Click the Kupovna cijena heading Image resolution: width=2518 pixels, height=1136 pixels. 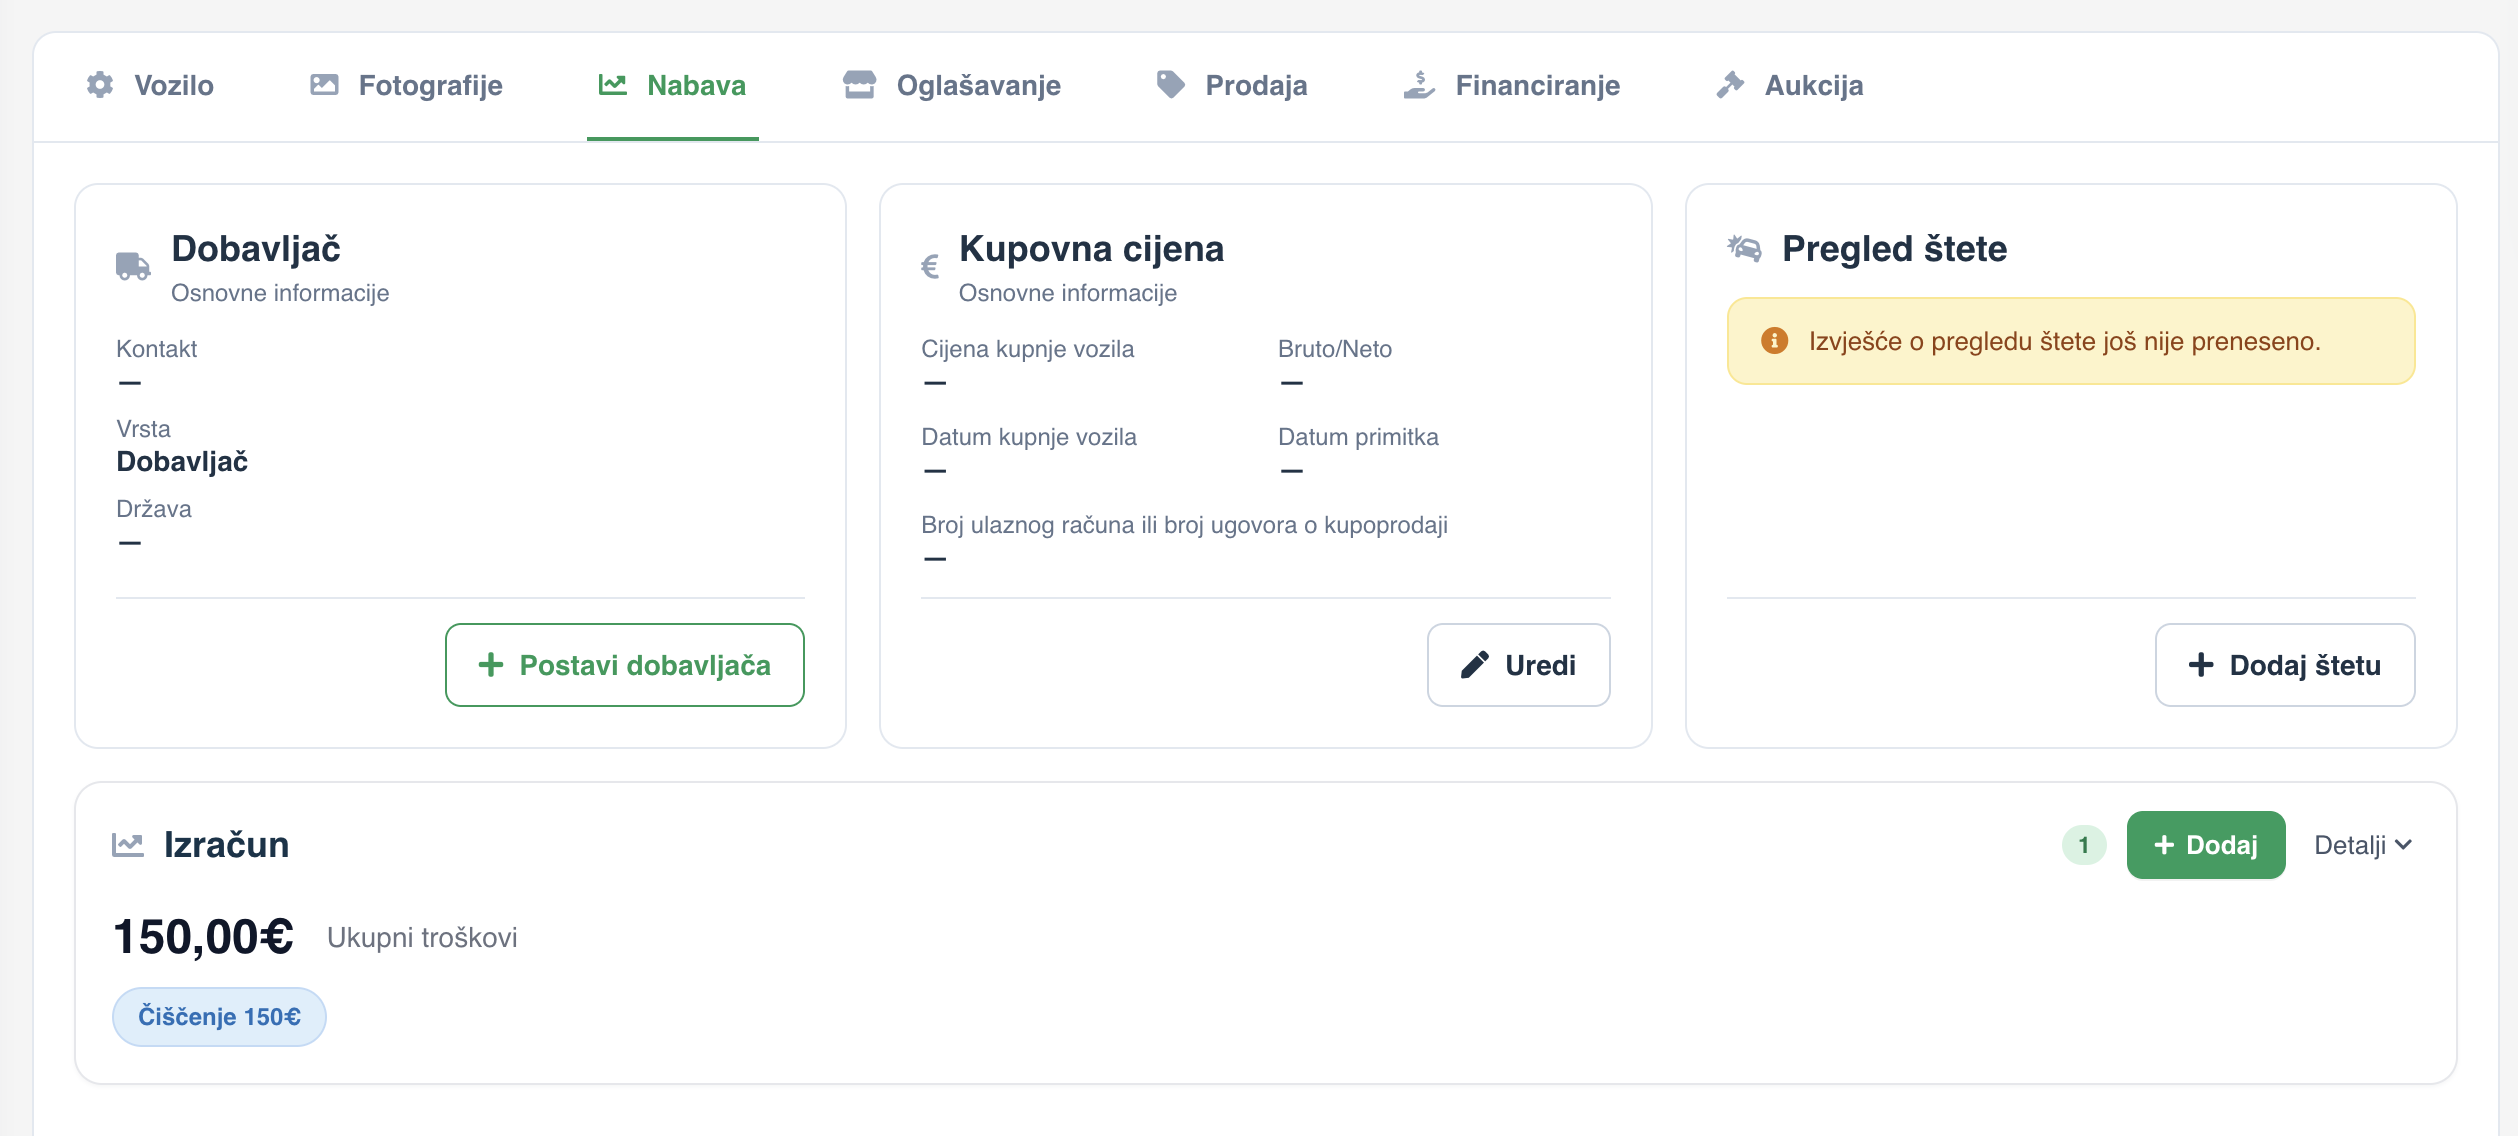[x=1091, y=249]
